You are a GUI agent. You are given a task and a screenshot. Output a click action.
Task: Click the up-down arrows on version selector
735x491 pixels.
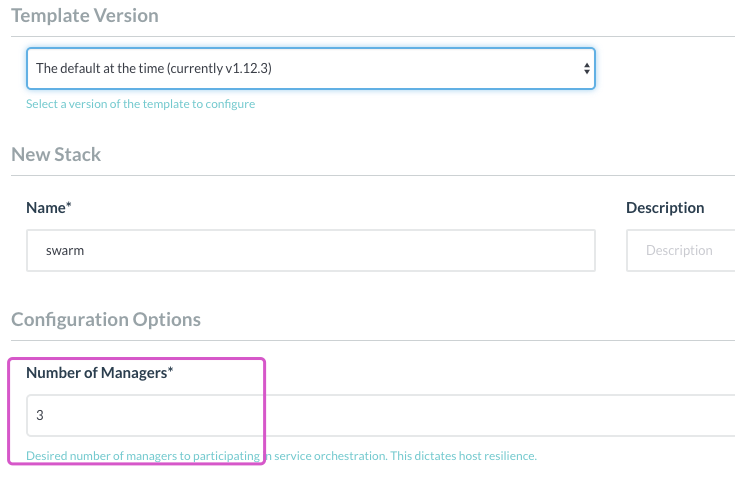pyautogui.click(x=586, y=69)
